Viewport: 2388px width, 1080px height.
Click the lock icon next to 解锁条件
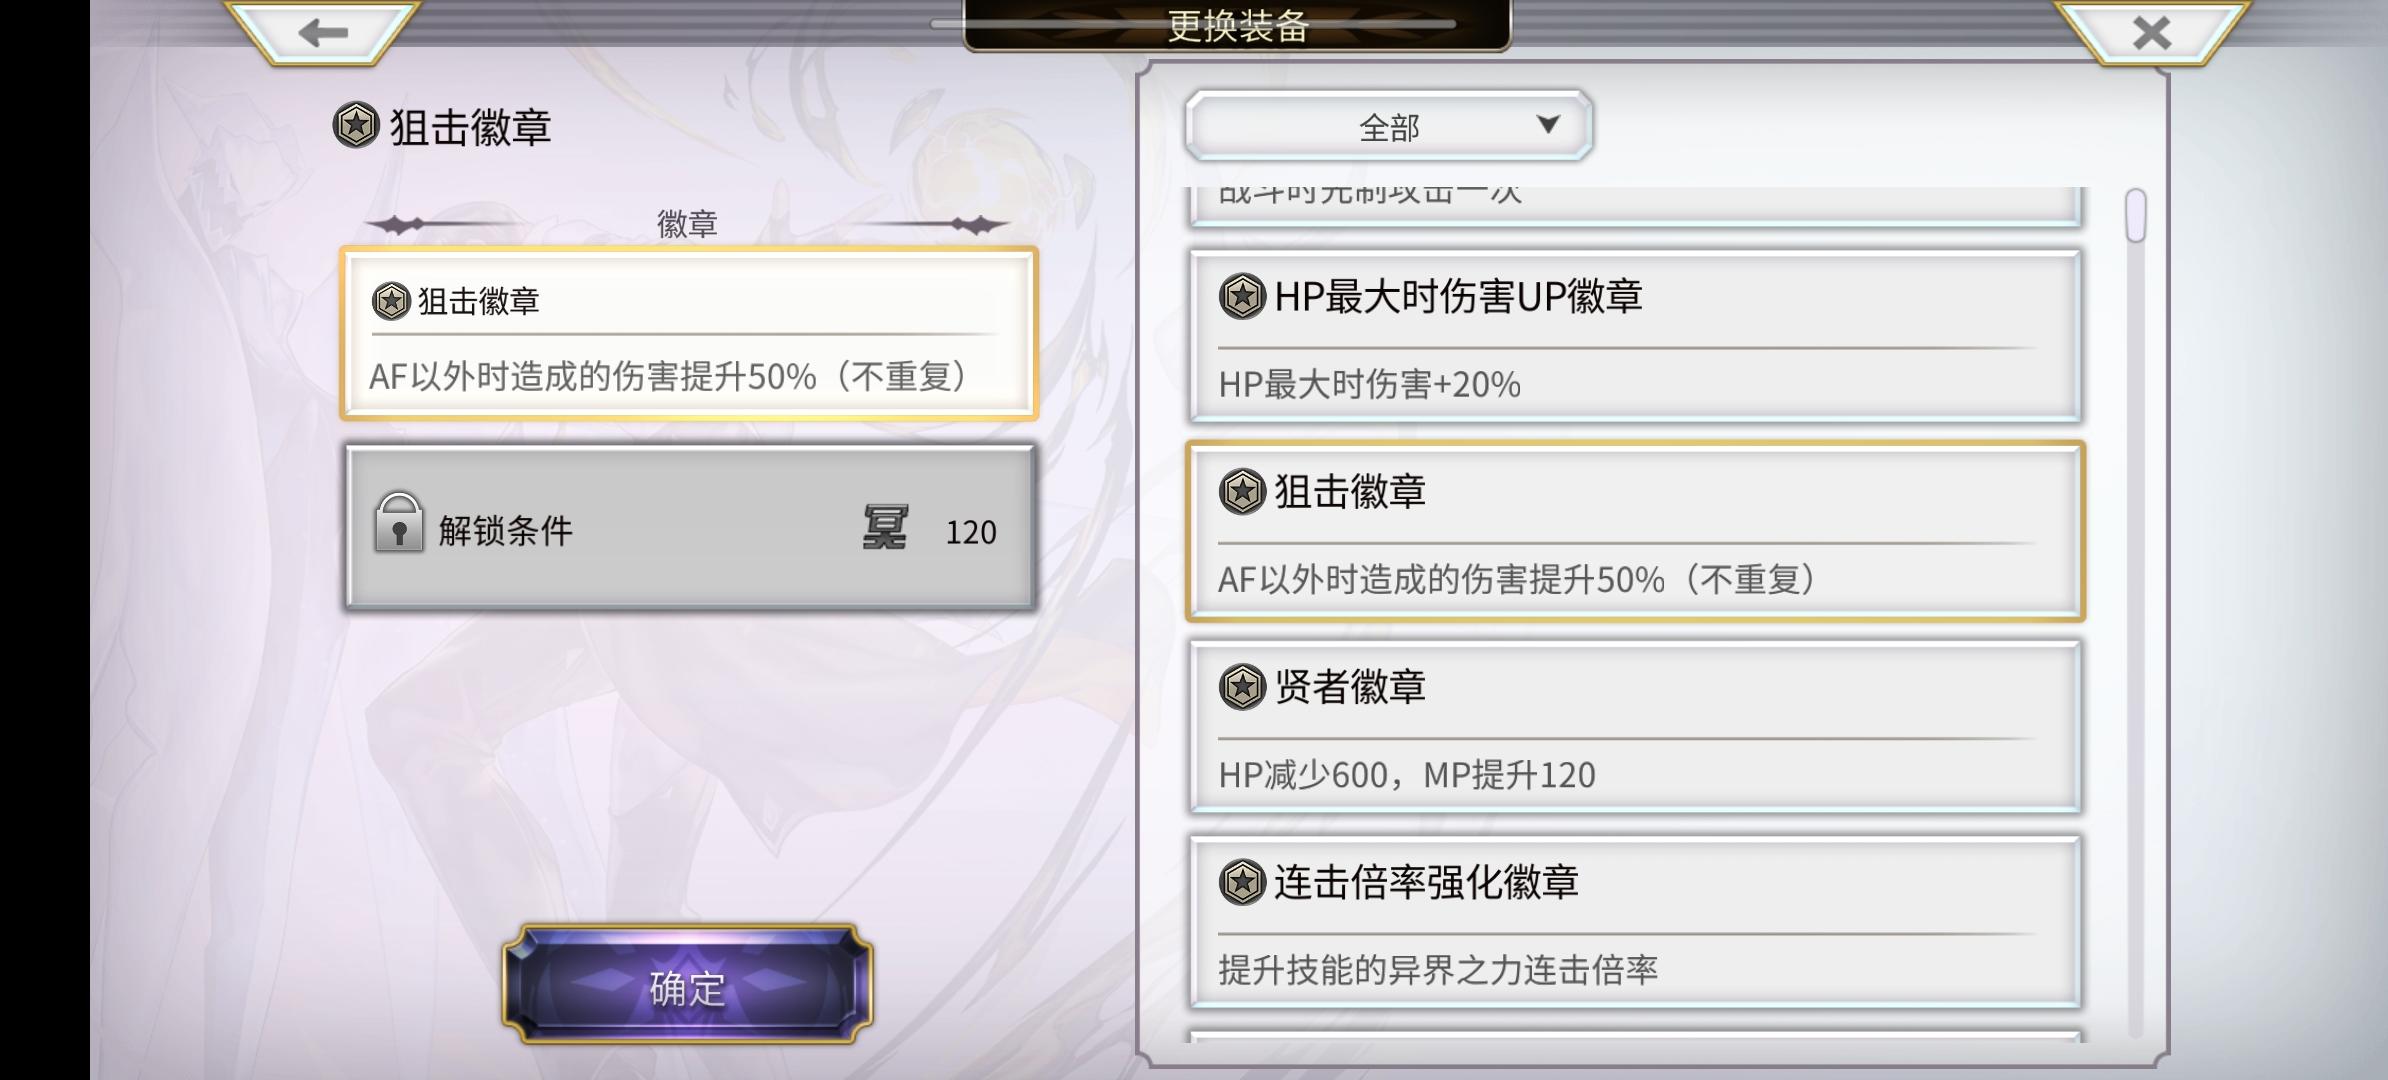[x=398, y=523]
